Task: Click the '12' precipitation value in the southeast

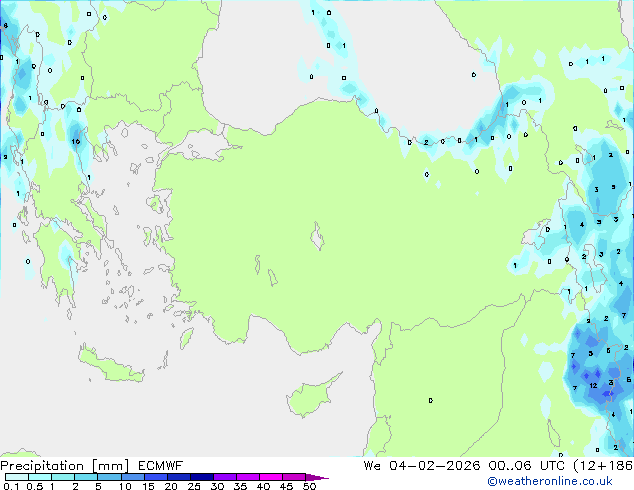Action: (593, 385)
